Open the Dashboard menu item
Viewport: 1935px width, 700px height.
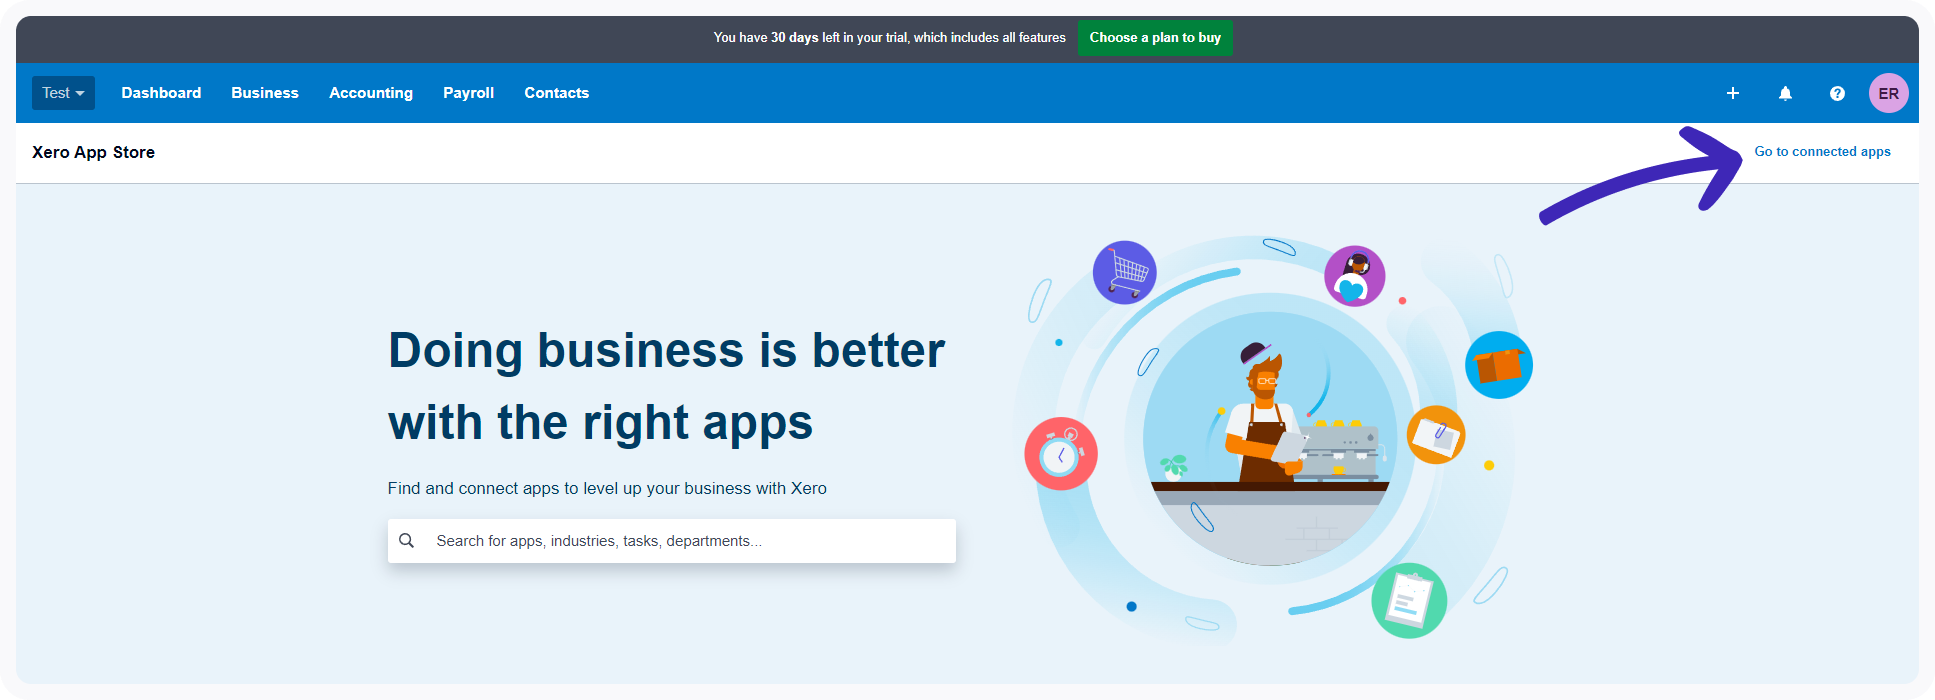(161, 93)
